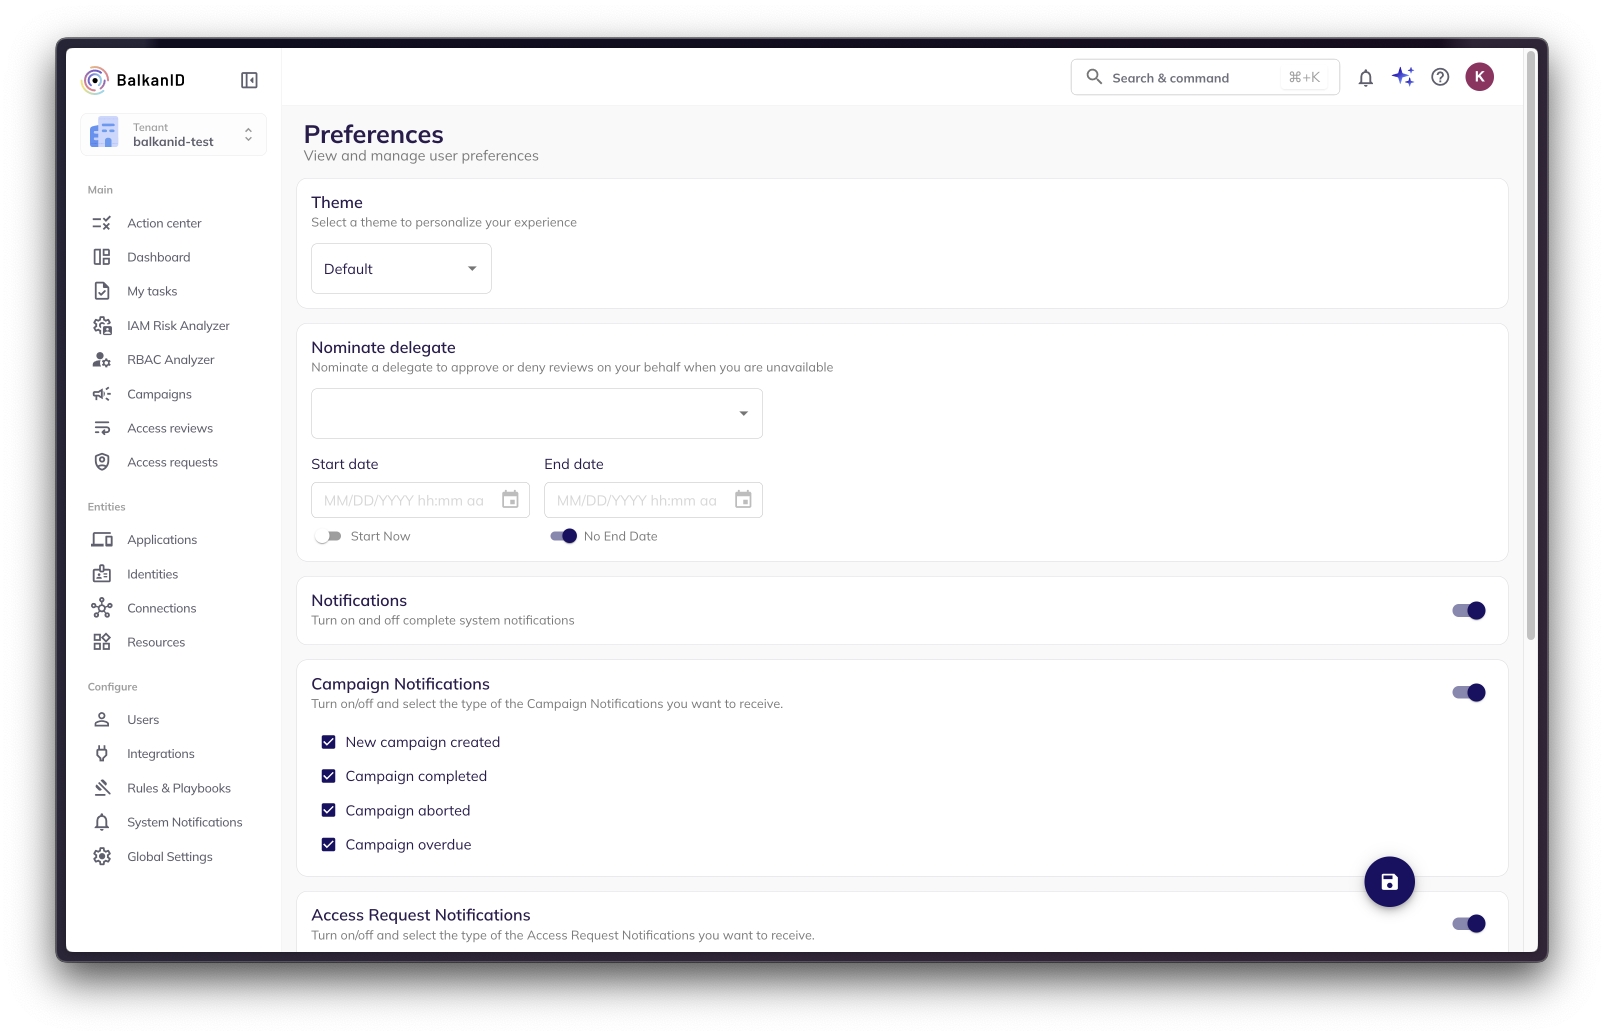Expand the Nominate delegate dropdown
This screenshot has width=1604, height=1036.
pos(536,414)
